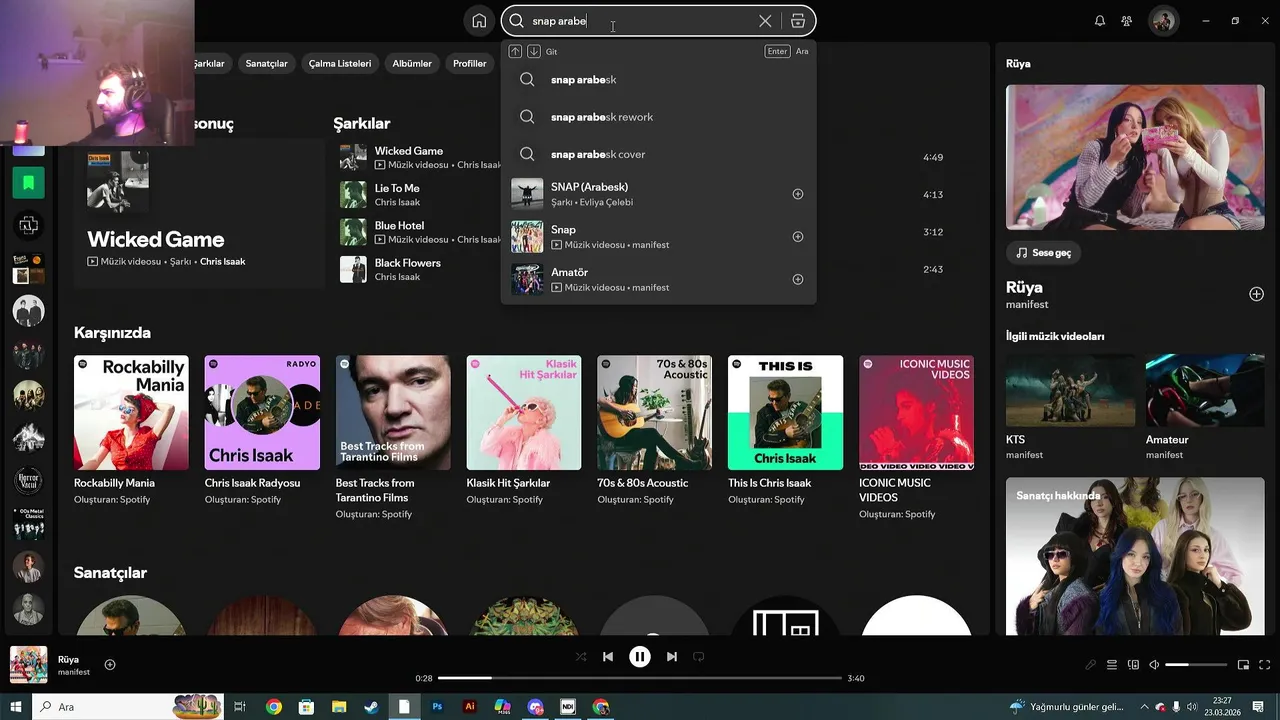Mute audio via the speaker icon
The height and width of the screenshot is (720, 1280).
click(x=1154, y=665)
